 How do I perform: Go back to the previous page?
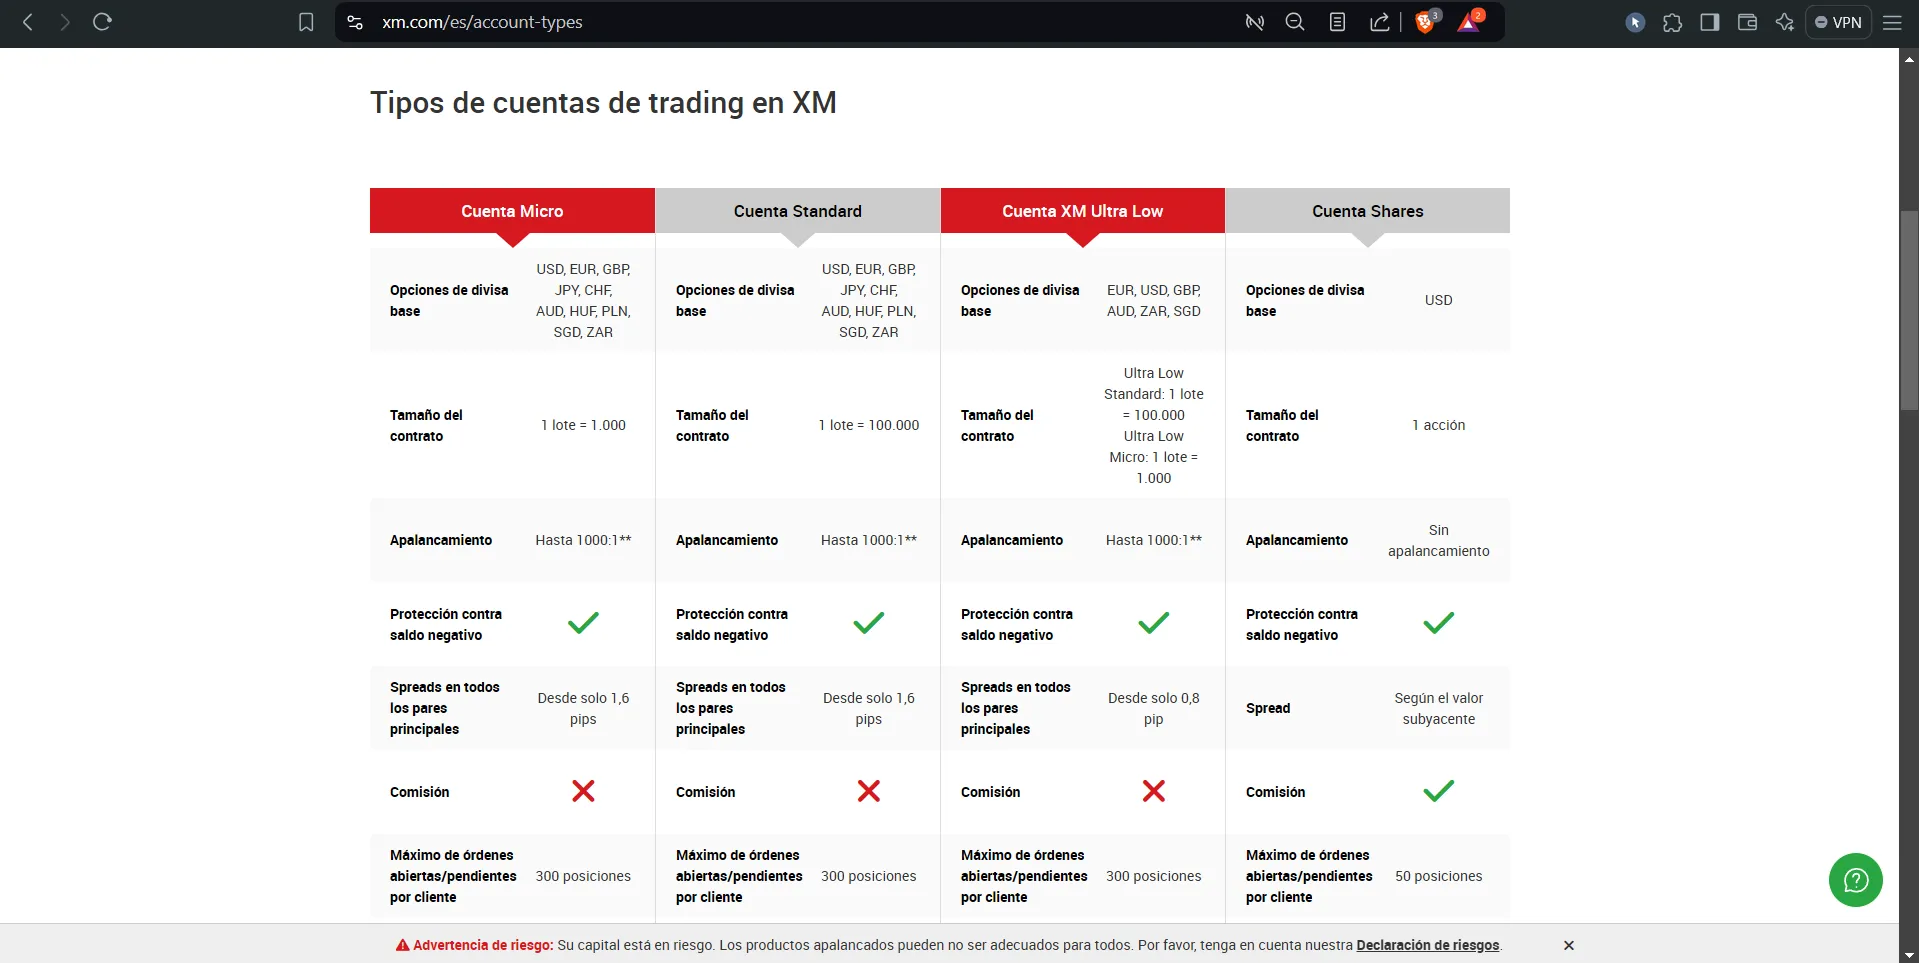28,22
